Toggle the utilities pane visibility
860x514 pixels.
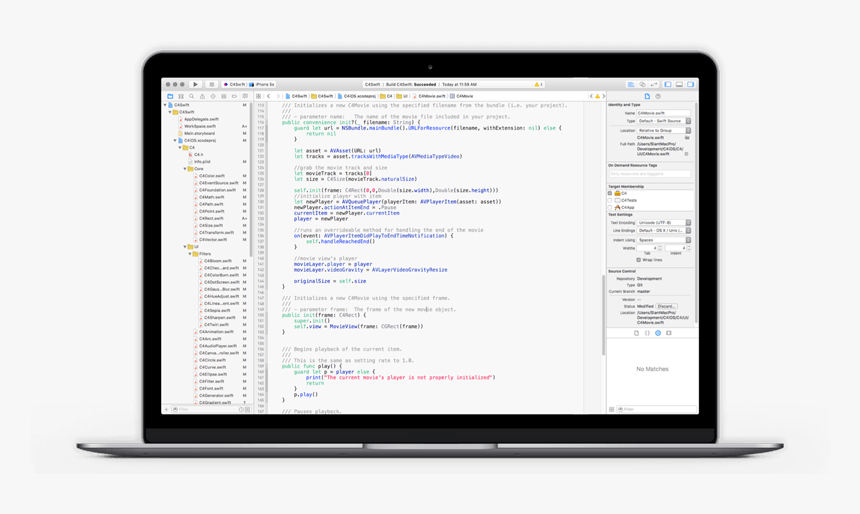click(x=691, y=84)
